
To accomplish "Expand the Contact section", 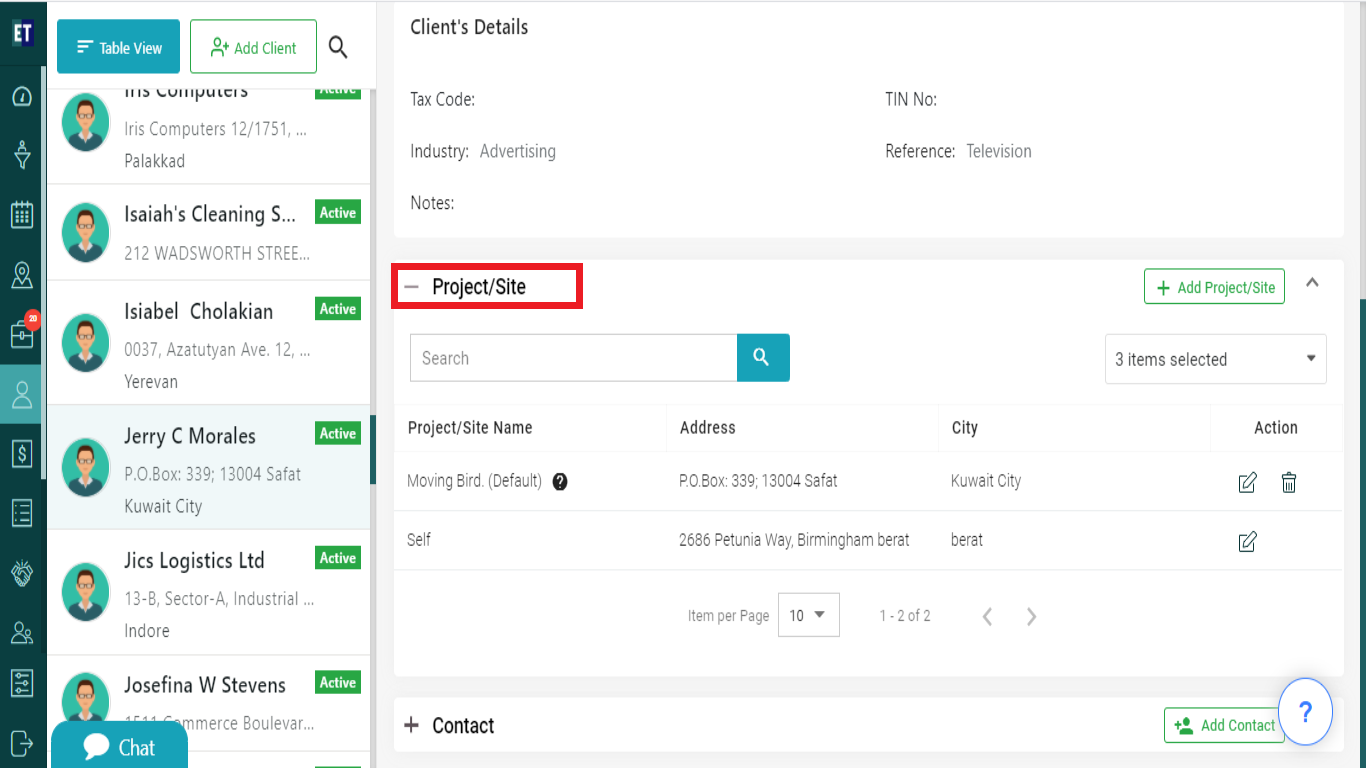I will point(411,725).
